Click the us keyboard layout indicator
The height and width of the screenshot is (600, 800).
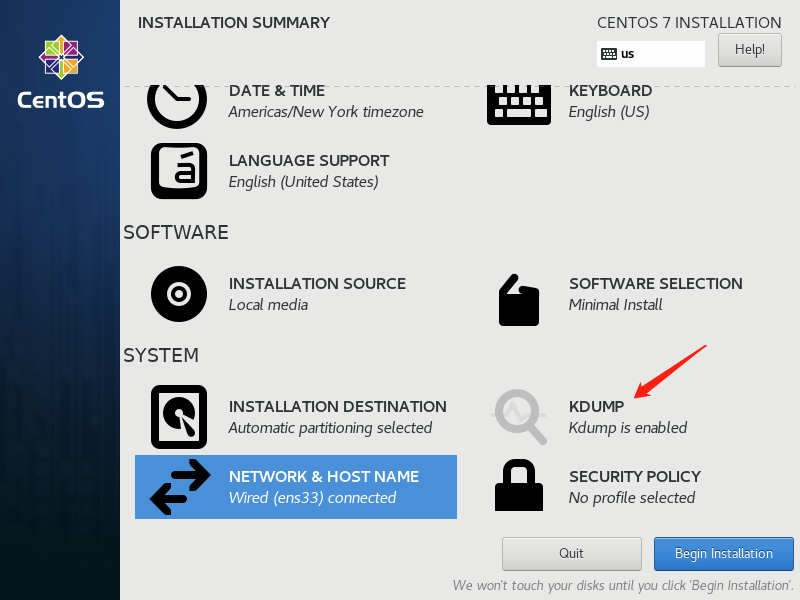coord(651,54)
